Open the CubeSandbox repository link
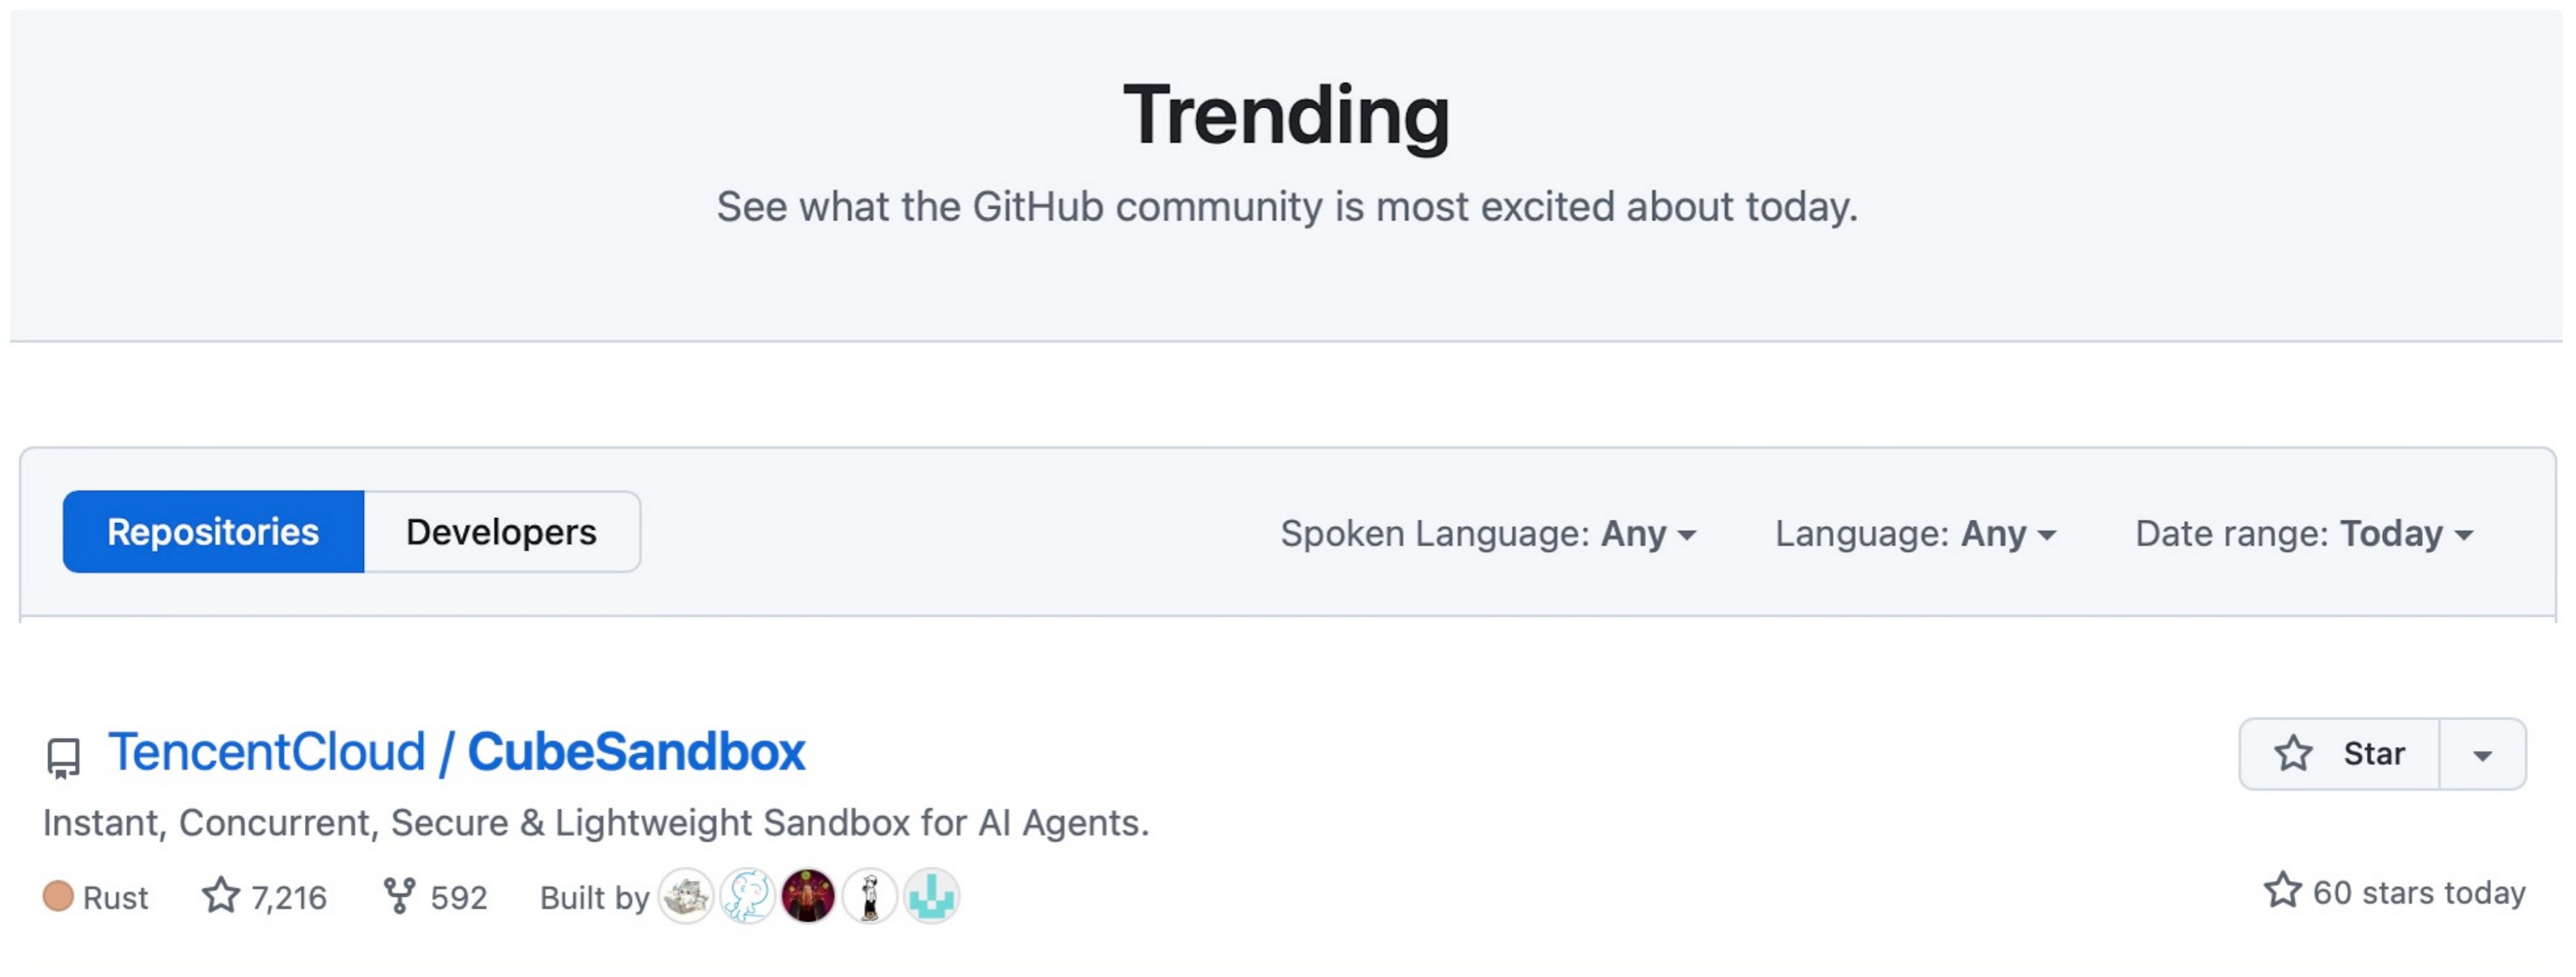This screenshot has height=977, width=2576. [x=636, y=752]
